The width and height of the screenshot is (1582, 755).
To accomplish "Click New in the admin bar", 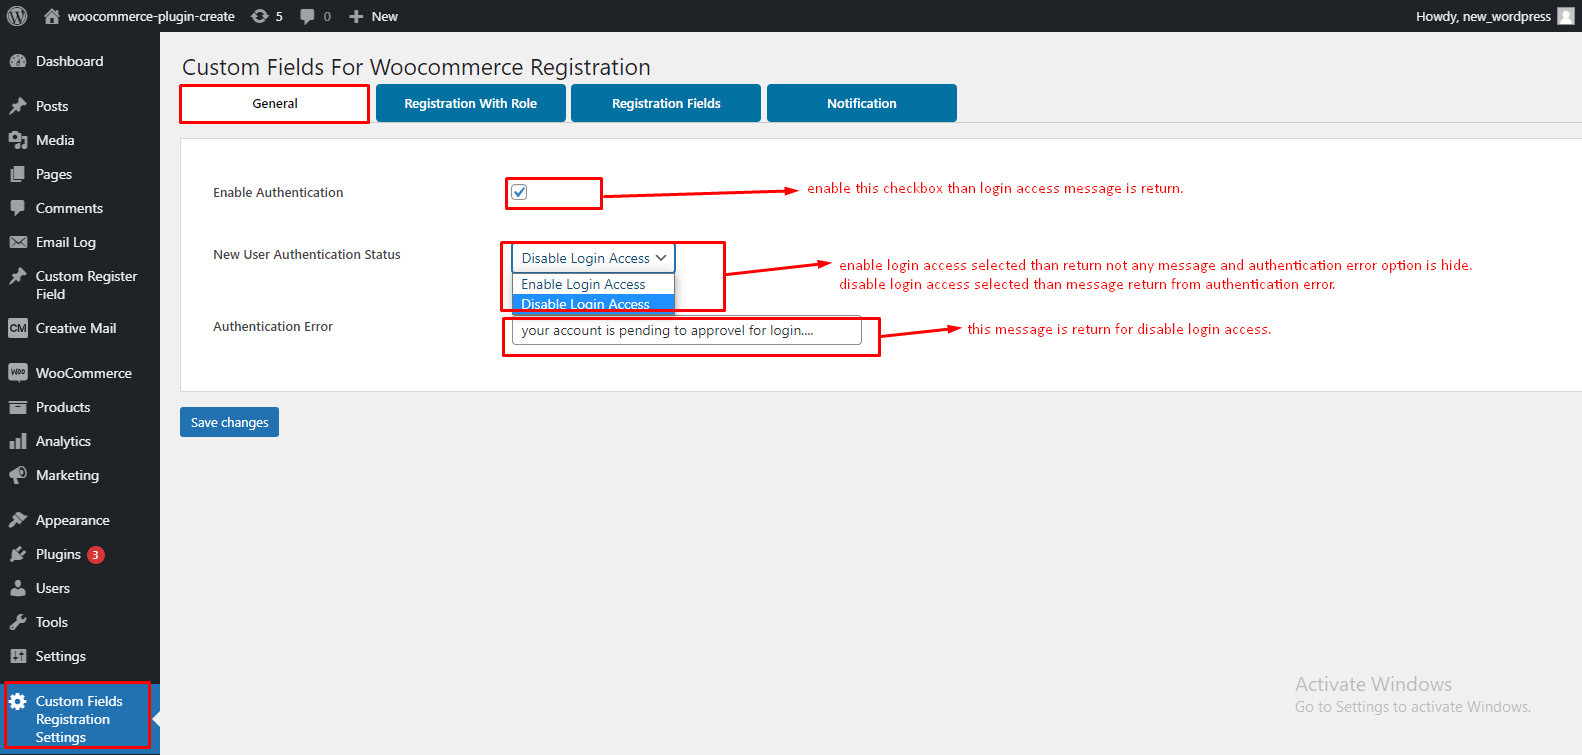I will pyautogui.click(x=385, y=16).
